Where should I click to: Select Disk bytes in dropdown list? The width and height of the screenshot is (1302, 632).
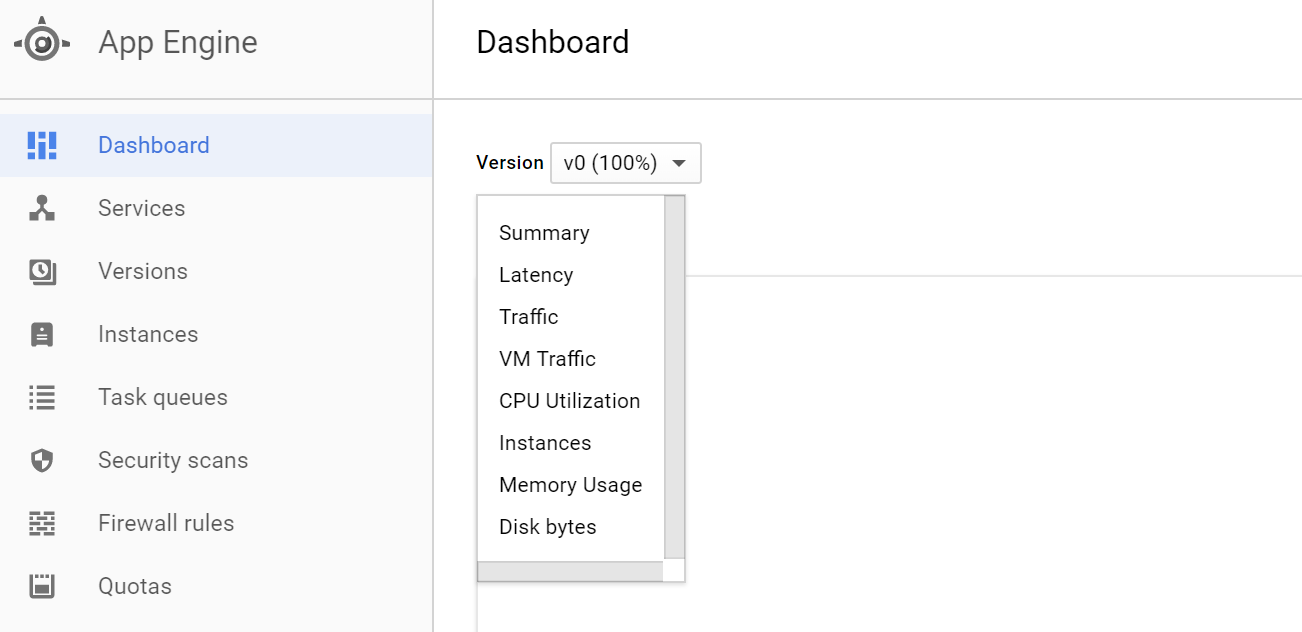point(547,527)
